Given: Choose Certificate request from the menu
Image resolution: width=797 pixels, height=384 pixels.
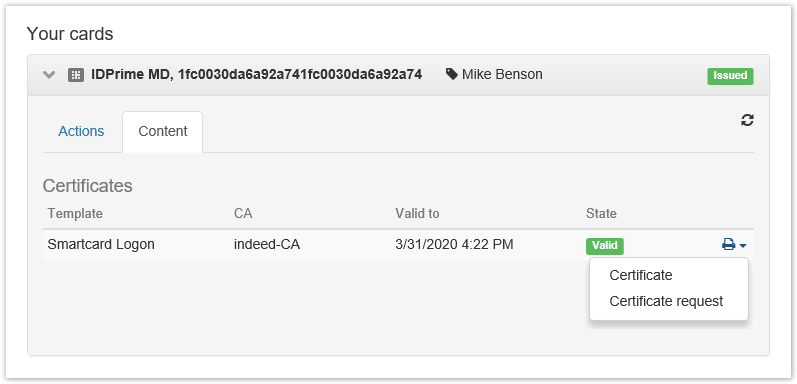Looking at the screenshot, I should coord(668,301).
